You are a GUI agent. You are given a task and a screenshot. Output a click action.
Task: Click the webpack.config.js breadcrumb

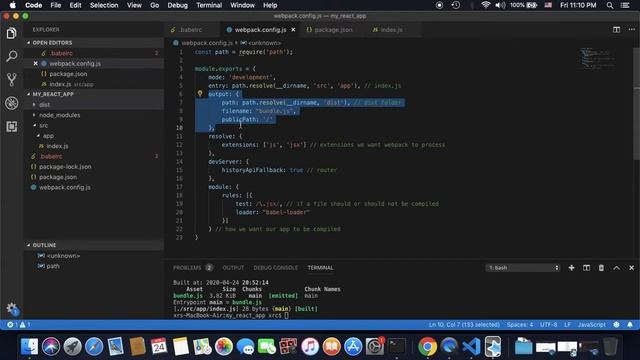[207, 43]
